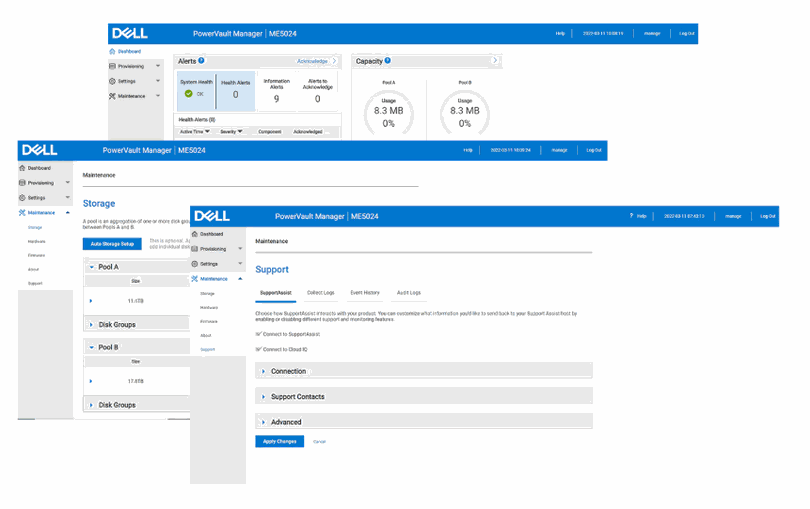810x509 pixels.
Task: Click the Acknowledge link in Alerts panel
Action: (312, 61)
